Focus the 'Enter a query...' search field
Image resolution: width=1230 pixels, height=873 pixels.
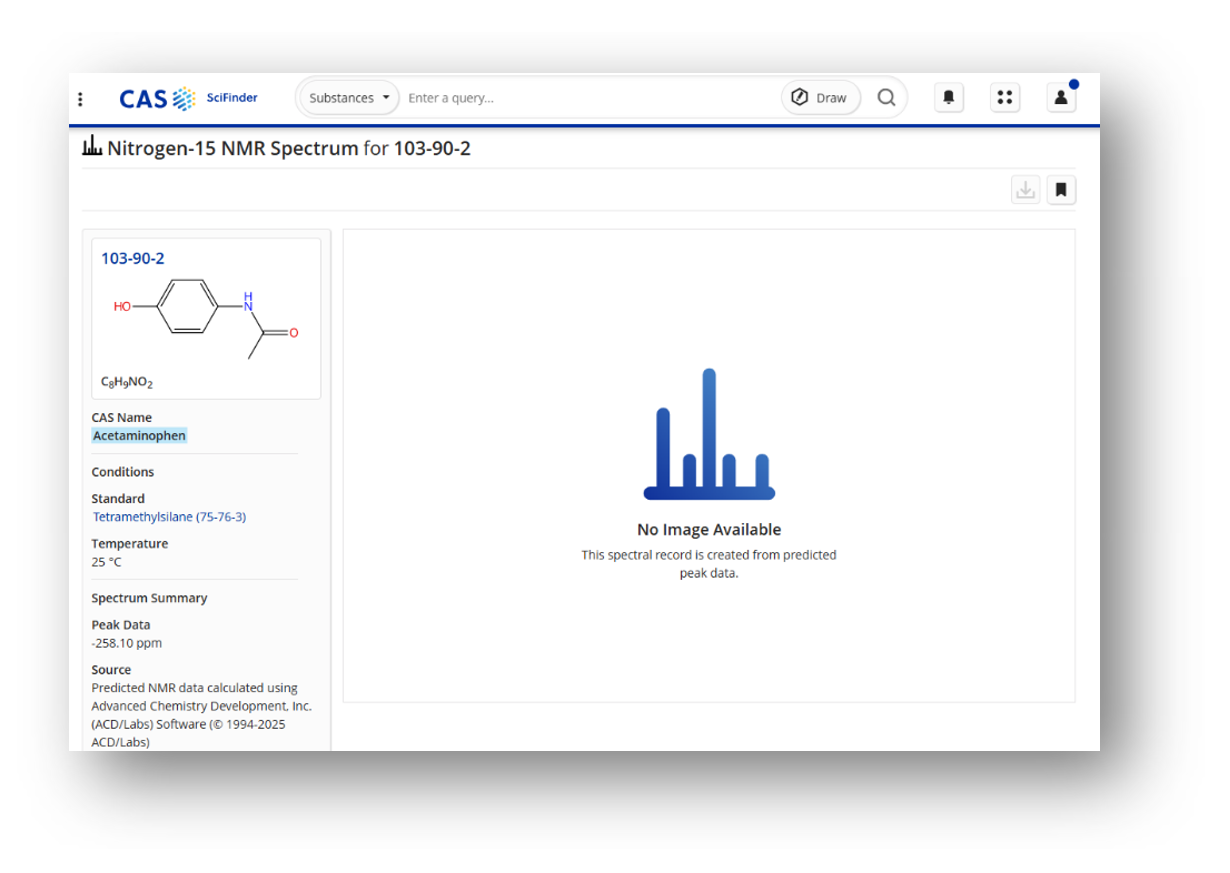click(x=590, y=98)
